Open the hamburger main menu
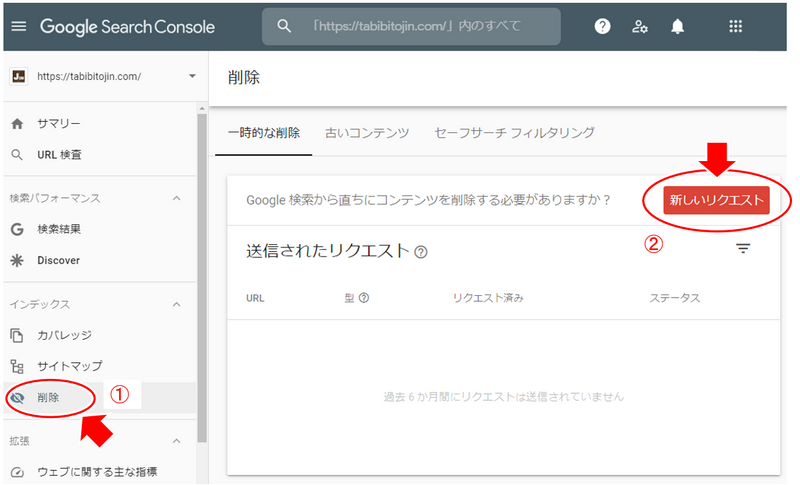Screen dimensions: 800x485 19,26
